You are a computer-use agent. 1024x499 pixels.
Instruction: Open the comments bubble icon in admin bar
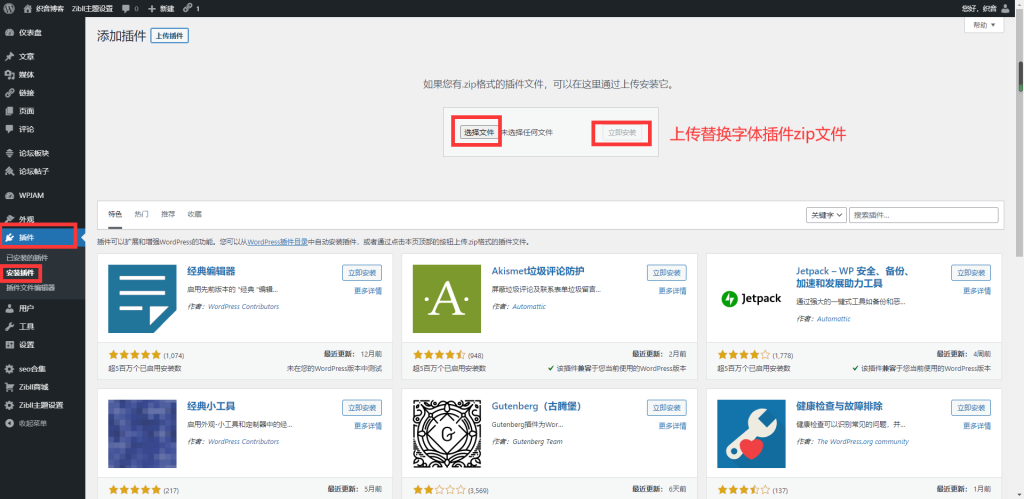pyautogui.click(x=125, y=8)
